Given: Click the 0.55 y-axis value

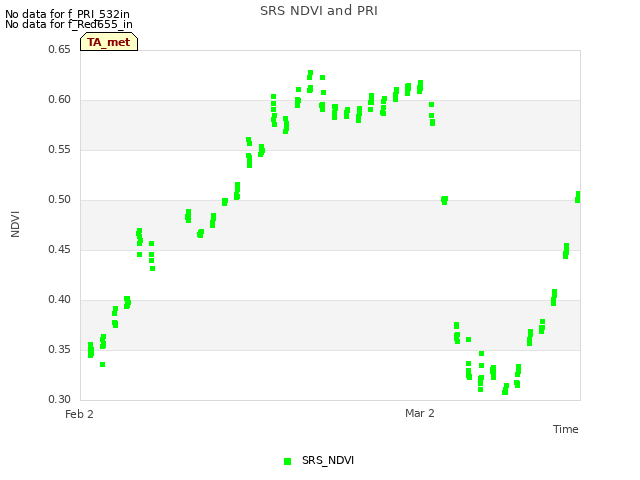Looking at the screenshot, I should (x=59, y=149).
